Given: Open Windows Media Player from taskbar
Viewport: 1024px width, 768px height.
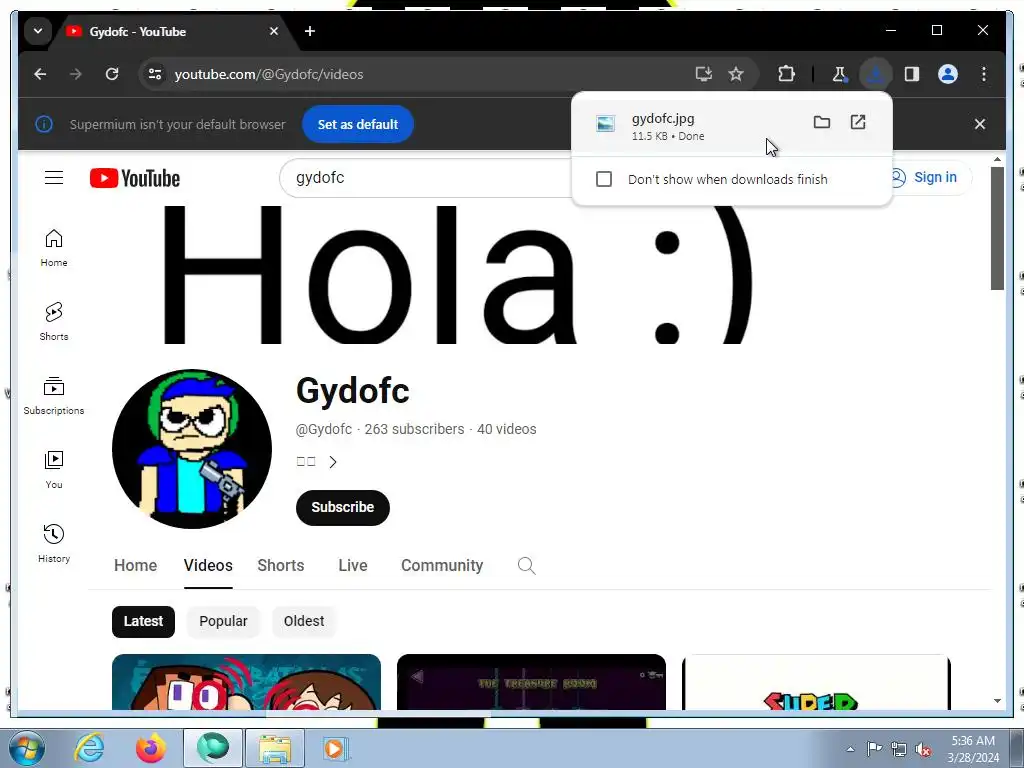Looking at the screenshot, I should tap(336, 748).
